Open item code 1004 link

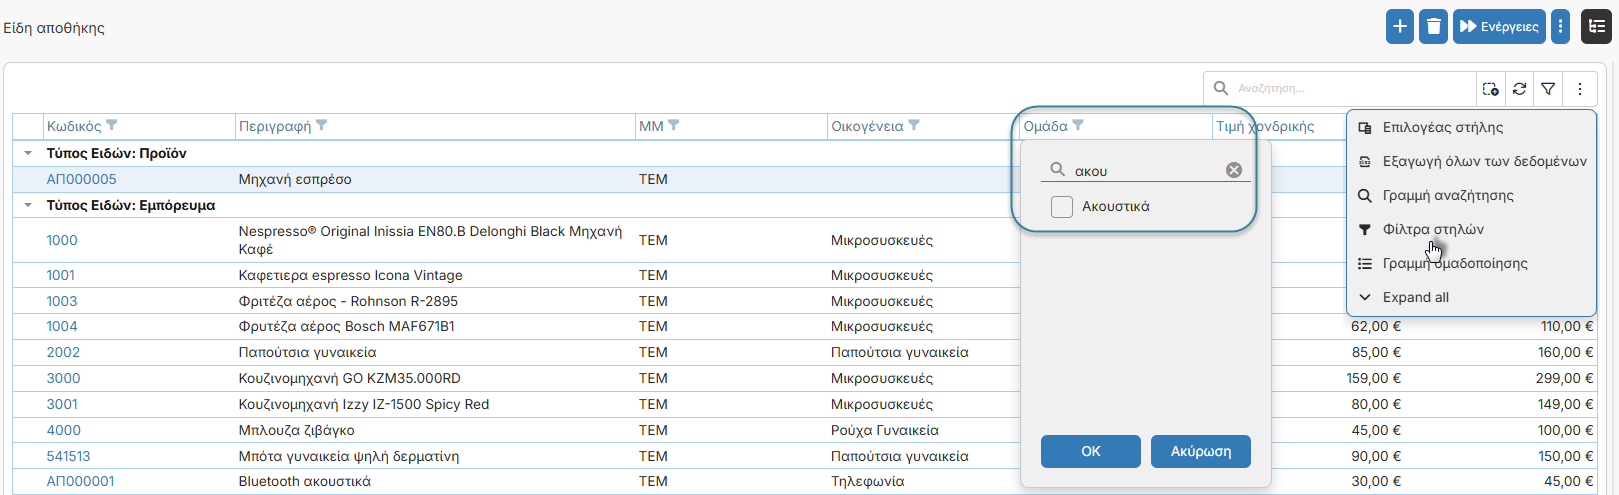(62, 326)
